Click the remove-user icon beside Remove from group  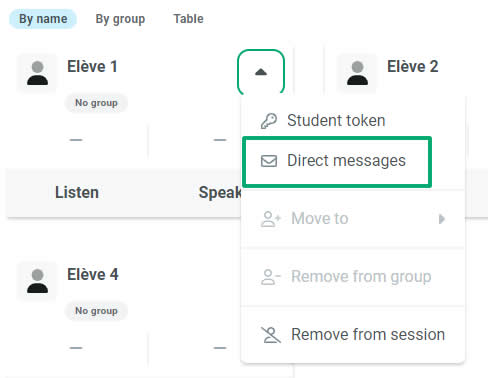[271, 277]
